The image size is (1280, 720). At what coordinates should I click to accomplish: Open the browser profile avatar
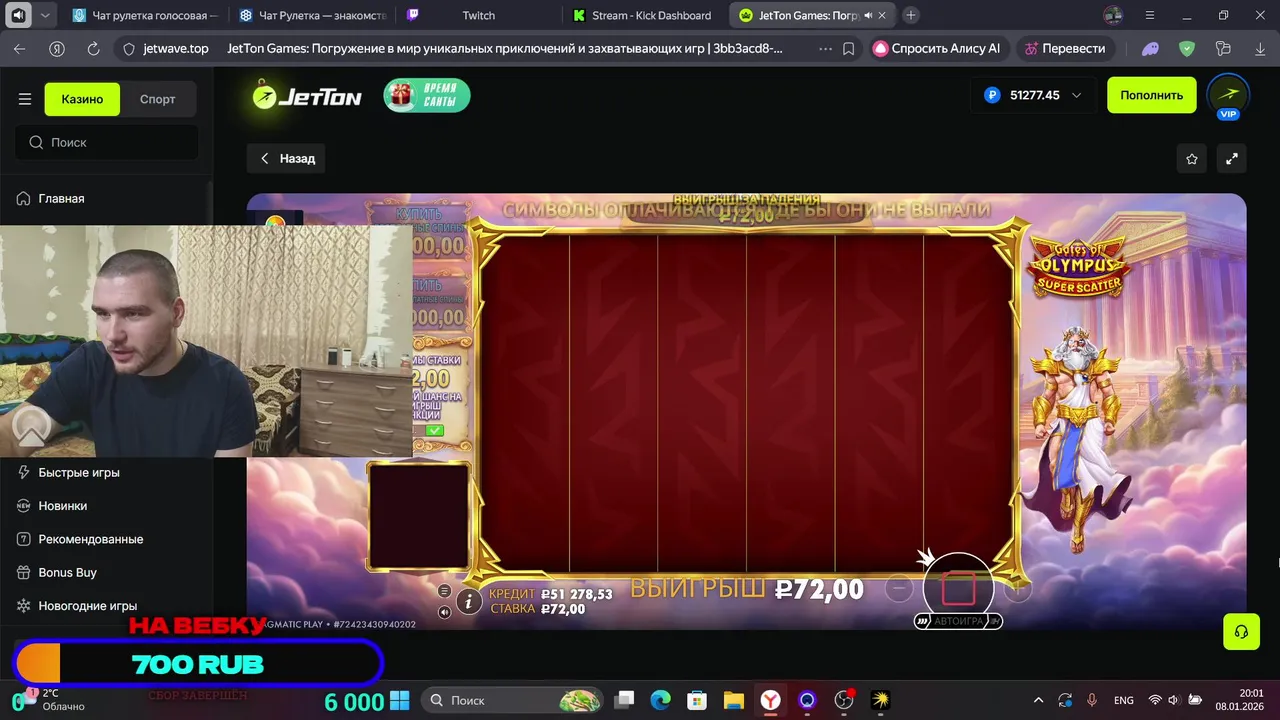click(1113, 15)
